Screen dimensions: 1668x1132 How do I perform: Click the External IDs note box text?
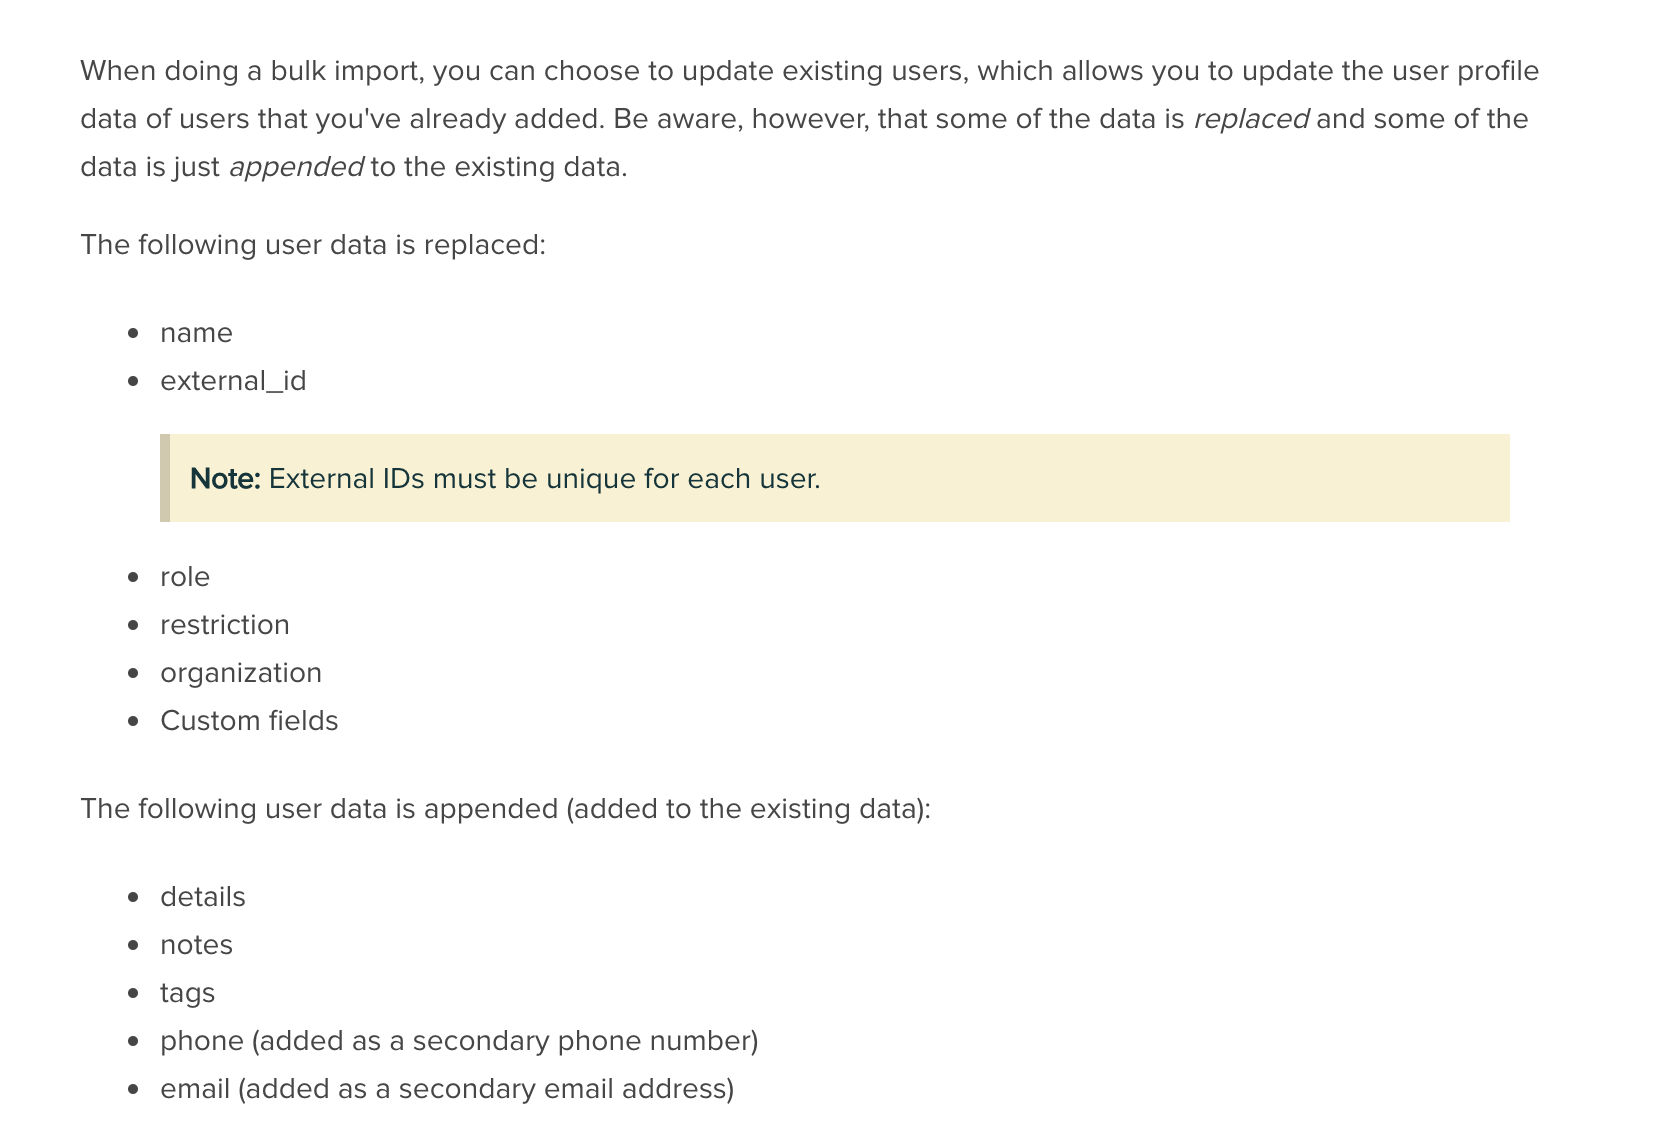tap(544, 479)
